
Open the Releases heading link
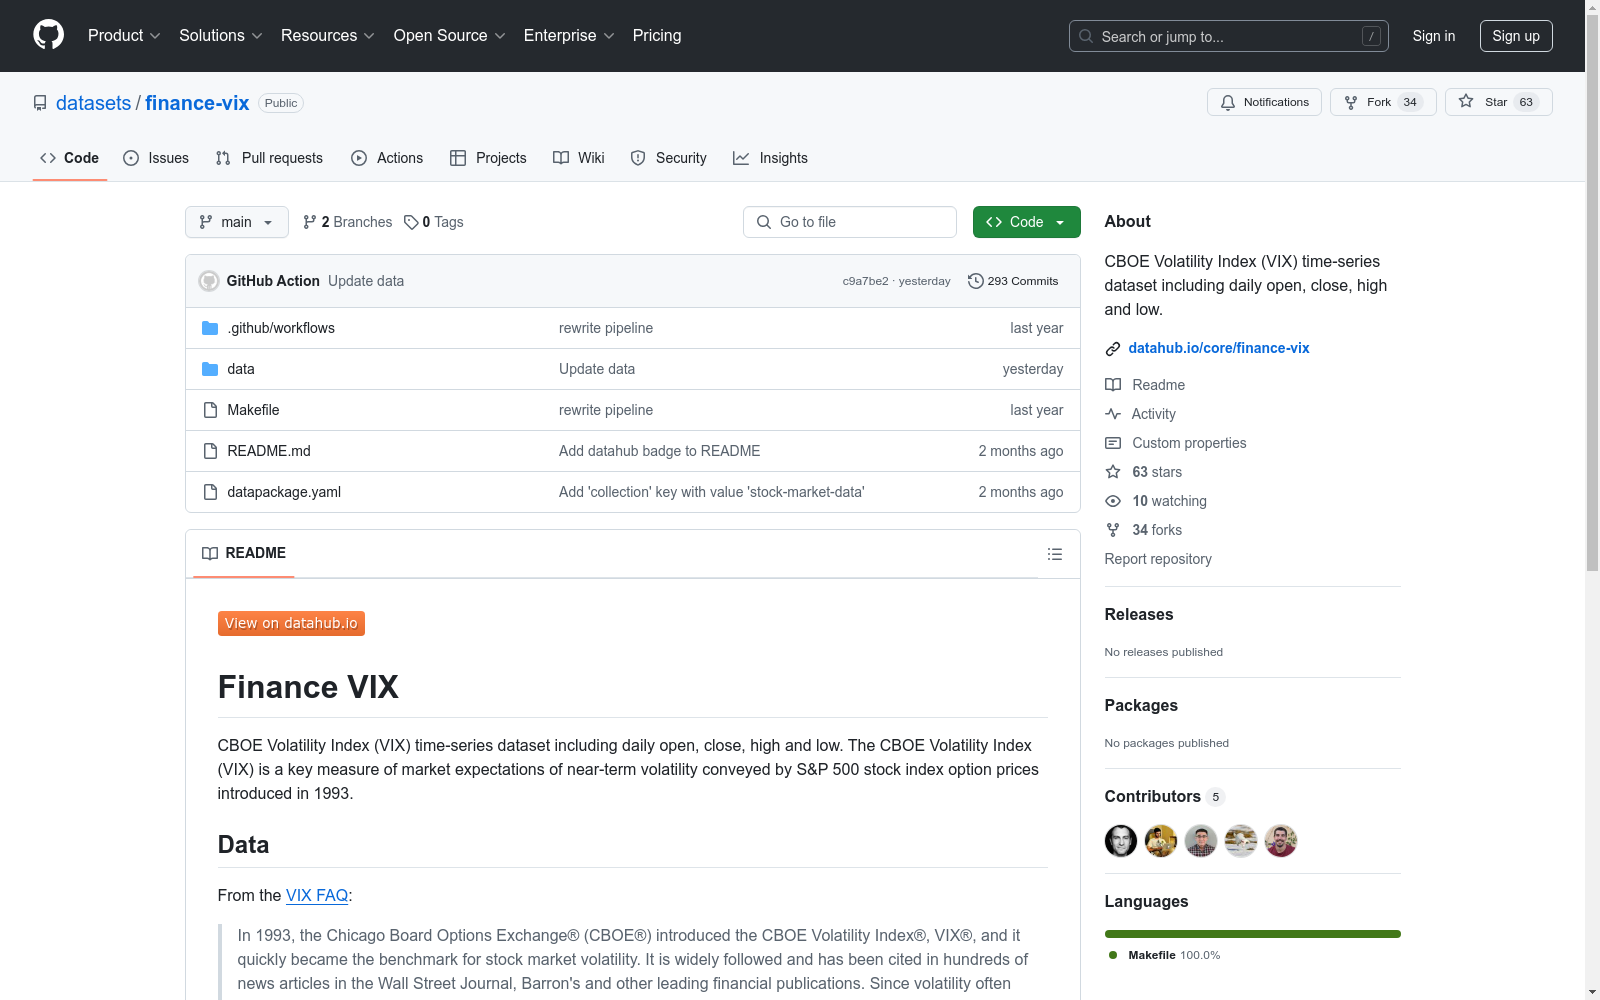click(x=1139, y=614)
